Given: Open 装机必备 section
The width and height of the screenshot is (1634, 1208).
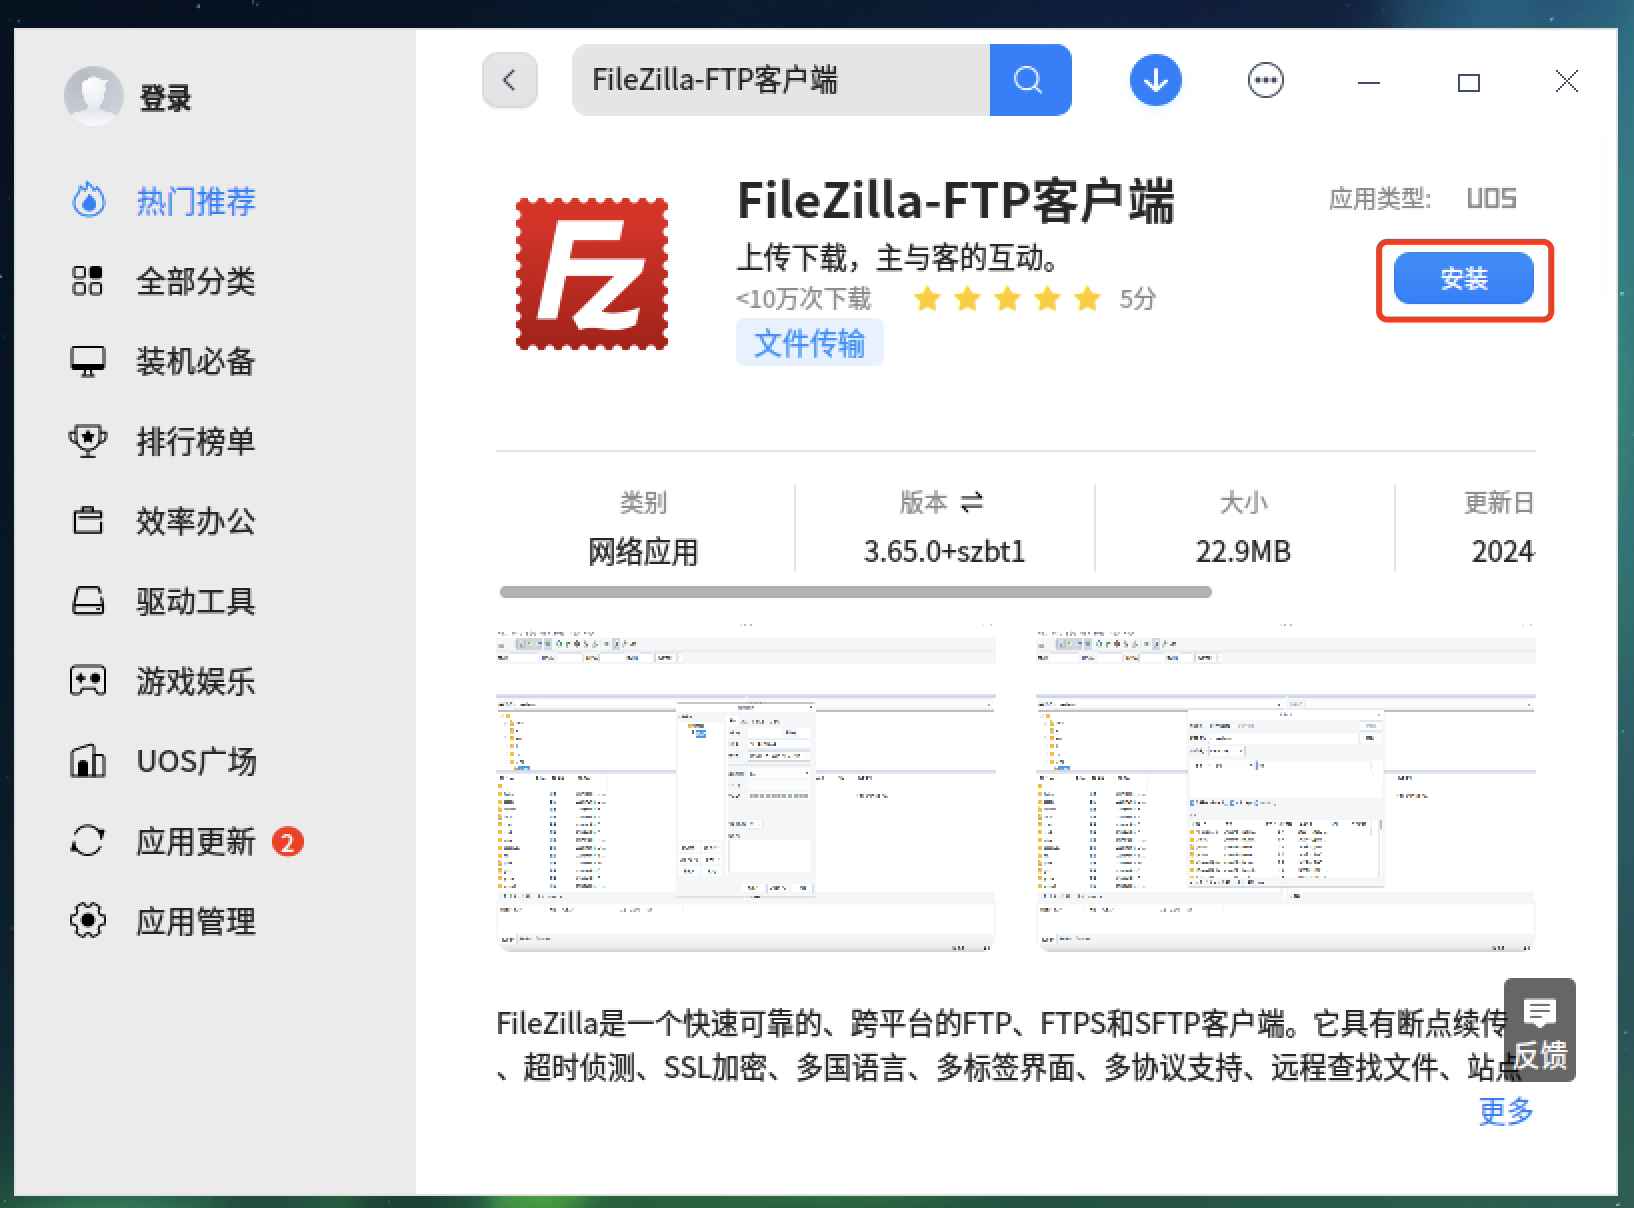Looking at the screenshot, I should pos(196,361).
